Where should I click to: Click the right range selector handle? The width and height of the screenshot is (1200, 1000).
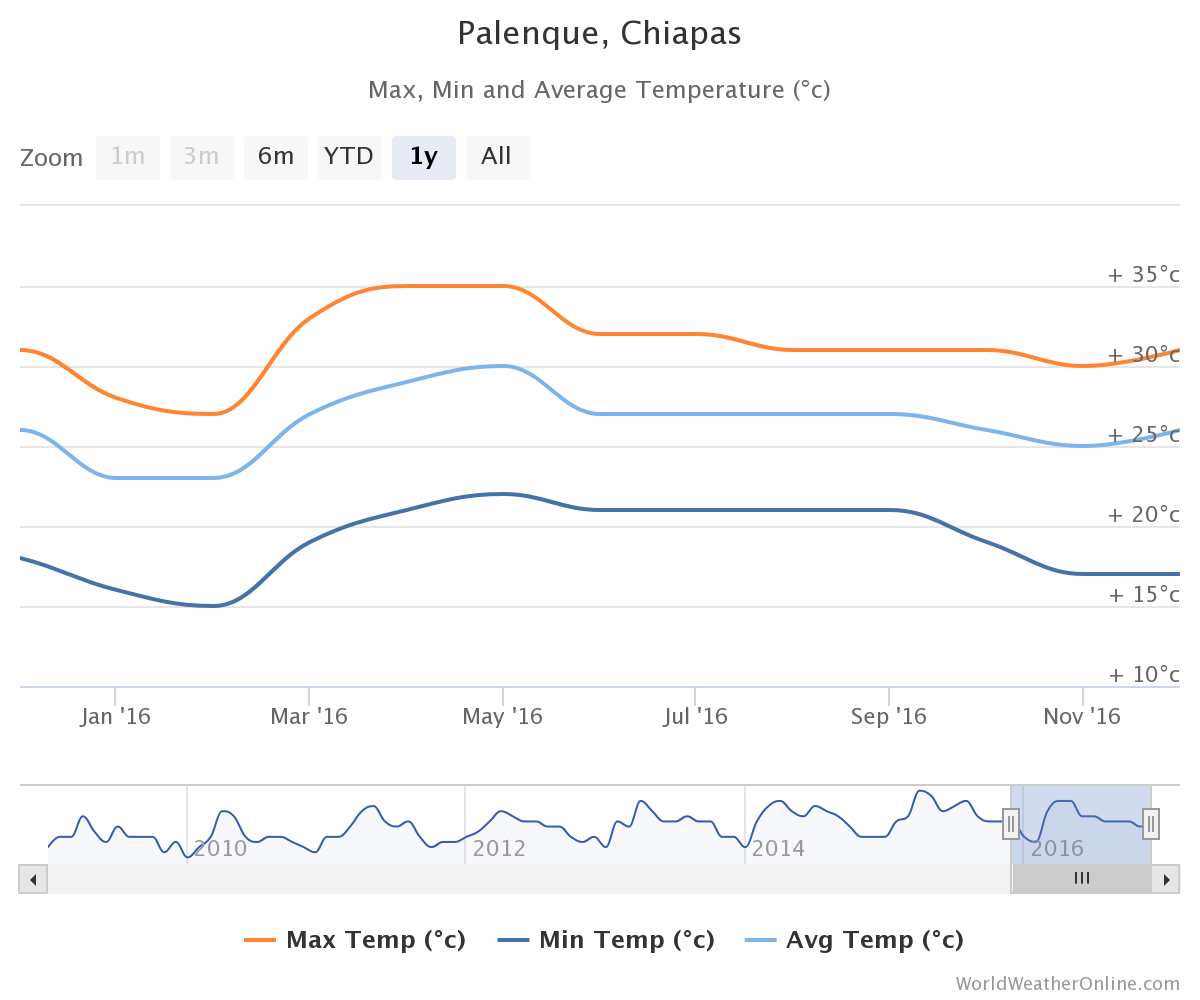(x=1151, y=824)
